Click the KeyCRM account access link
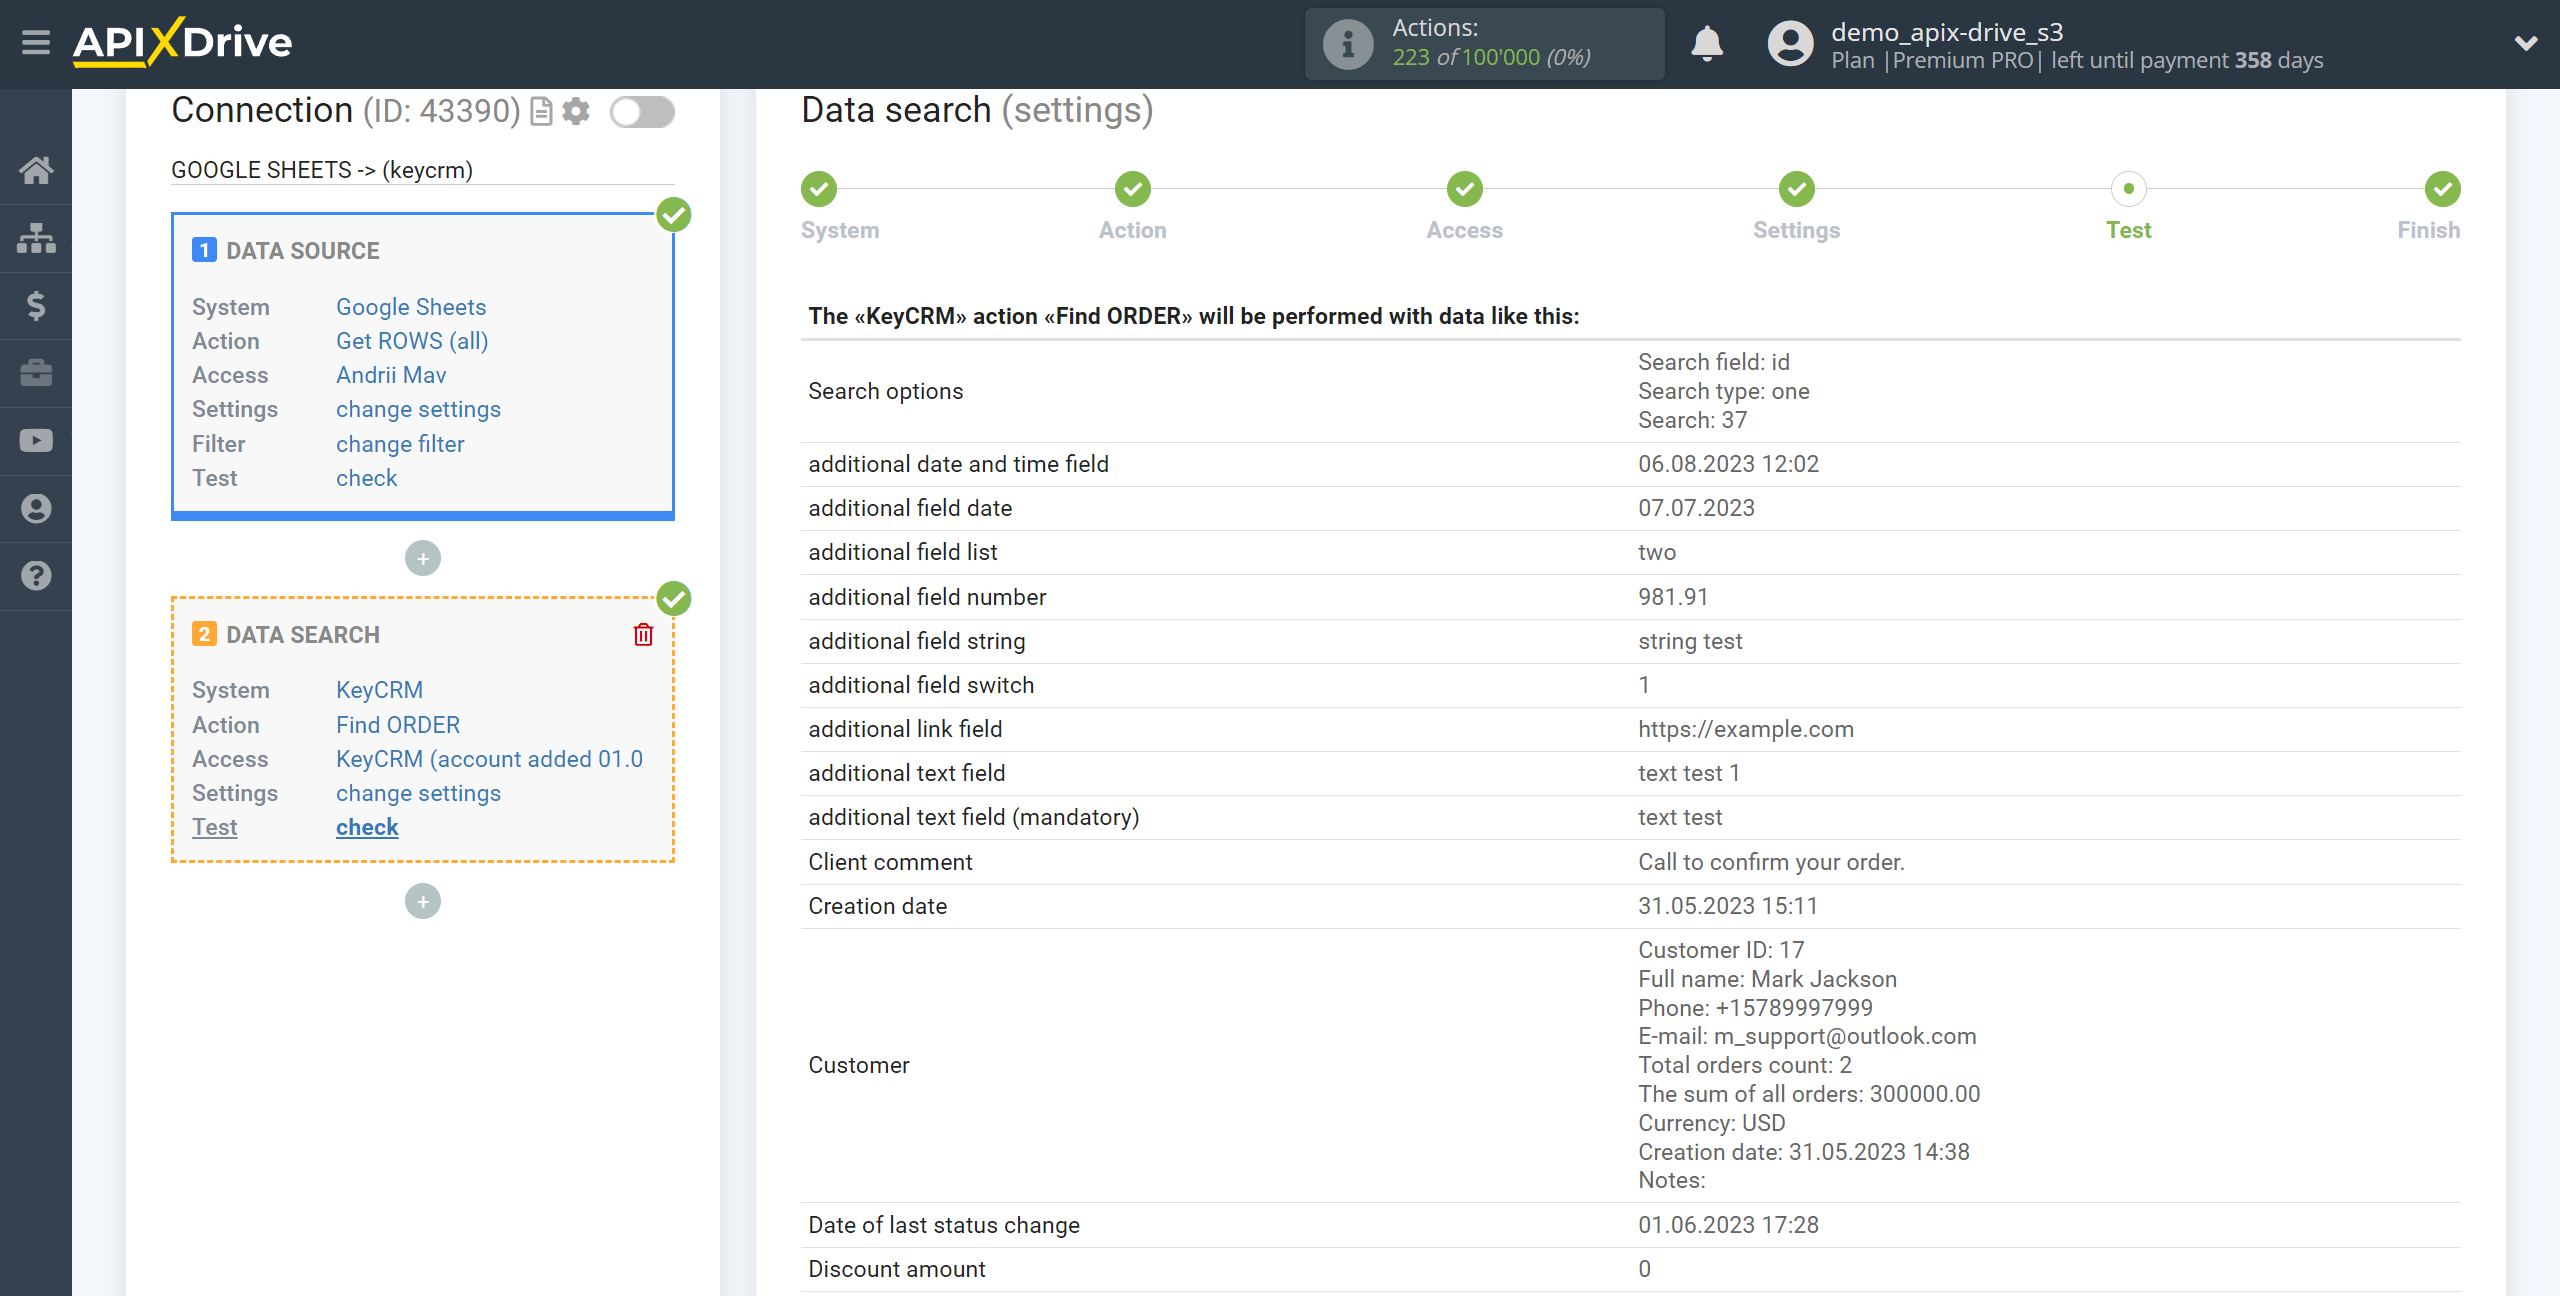The height and width of the screenshot is (1296, 2560). pos(489,759)
